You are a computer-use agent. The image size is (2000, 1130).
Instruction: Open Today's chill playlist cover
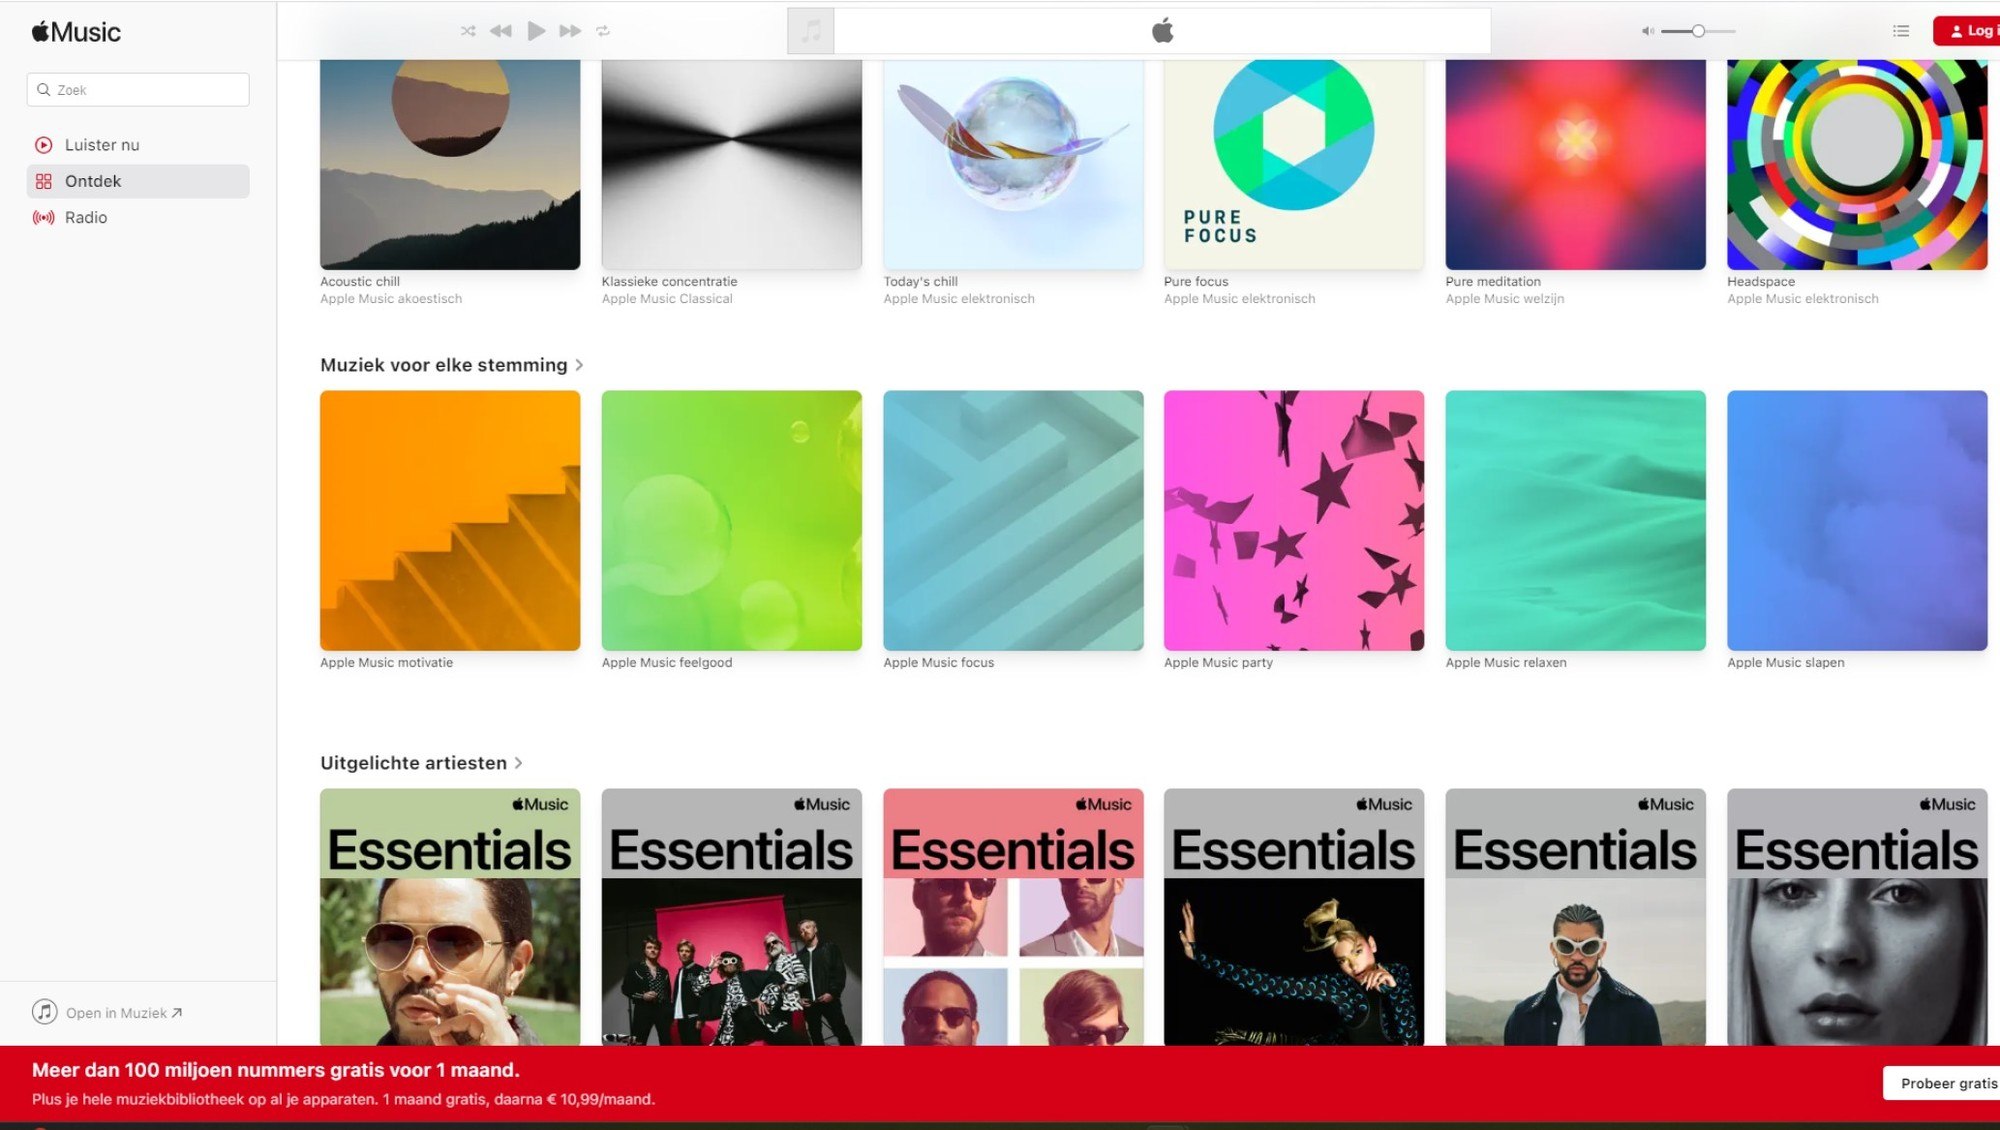point(1013,165)
